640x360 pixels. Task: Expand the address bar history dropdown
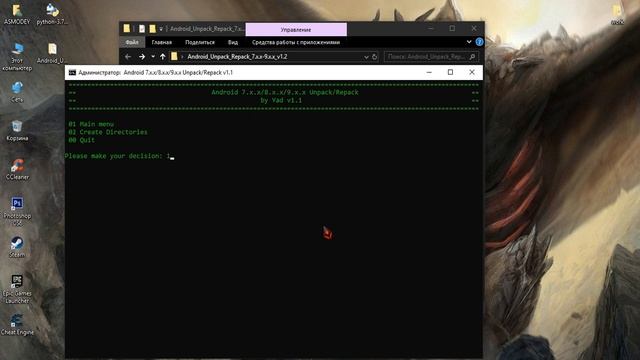click(x=366, y=57)
